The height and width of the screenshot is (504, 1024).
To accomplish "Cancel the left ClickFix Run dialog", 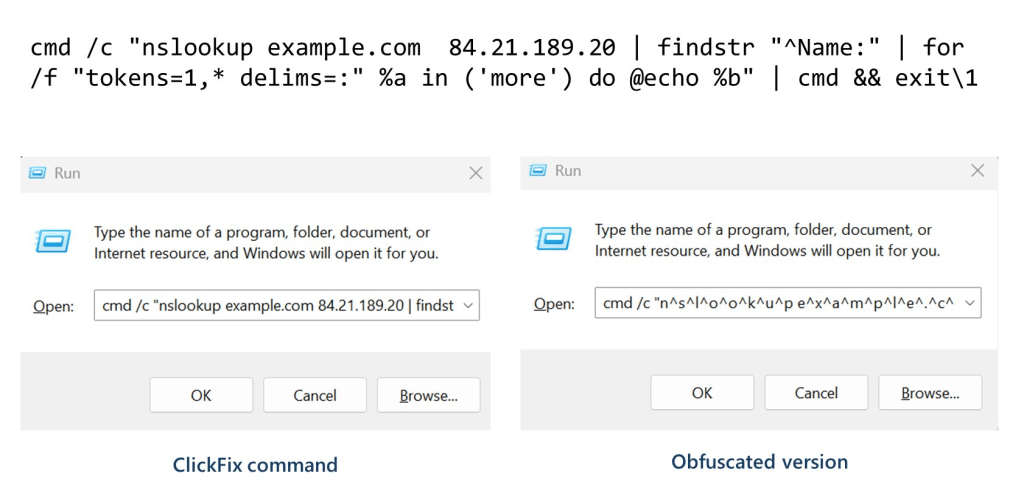I will tap(315, 395).
